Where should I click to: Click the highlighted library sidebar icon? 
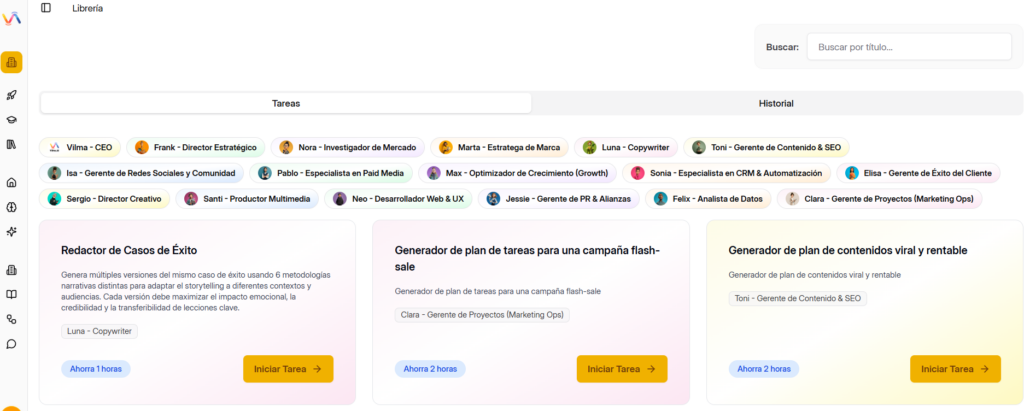12,62
